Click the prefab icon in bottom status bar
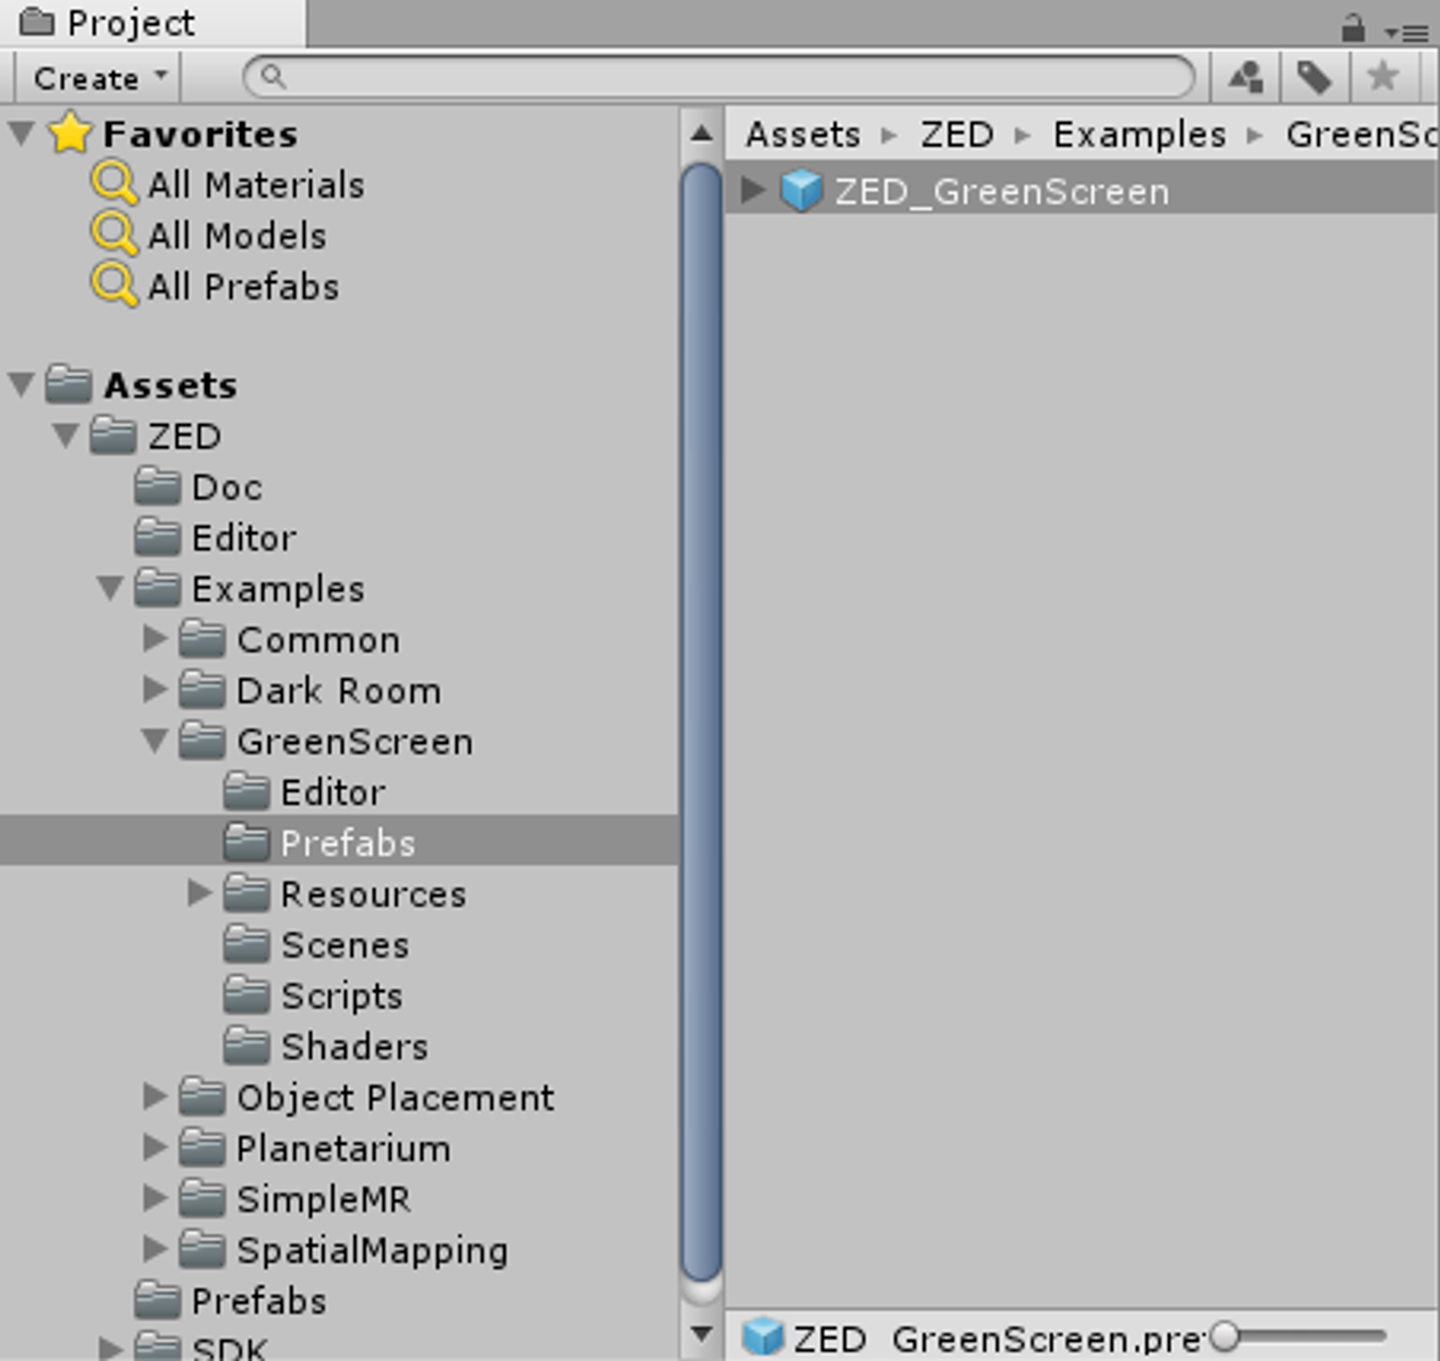Image resolution: width=1440 pixels, height=1361 pixels. pyautogui.click(x=764, y=1337)
